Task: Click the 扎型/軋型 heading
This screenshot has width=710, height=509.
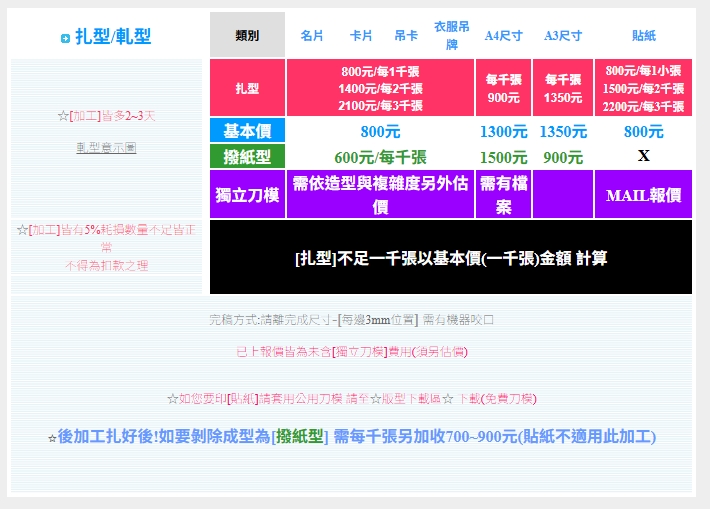Action: pyautogui.click(x=113, y=36)
